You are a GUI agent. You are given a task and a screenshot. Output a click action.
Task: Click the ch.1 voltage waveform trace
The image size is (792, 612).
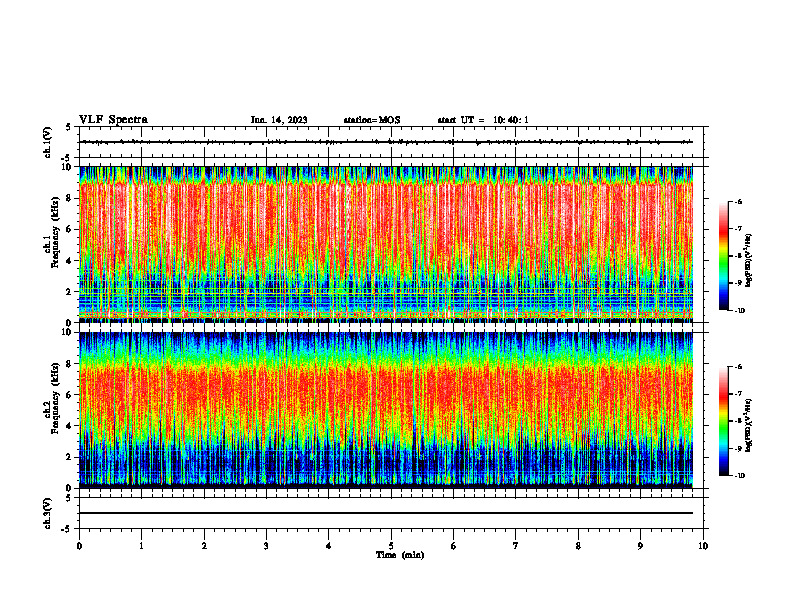pos(386,142)
